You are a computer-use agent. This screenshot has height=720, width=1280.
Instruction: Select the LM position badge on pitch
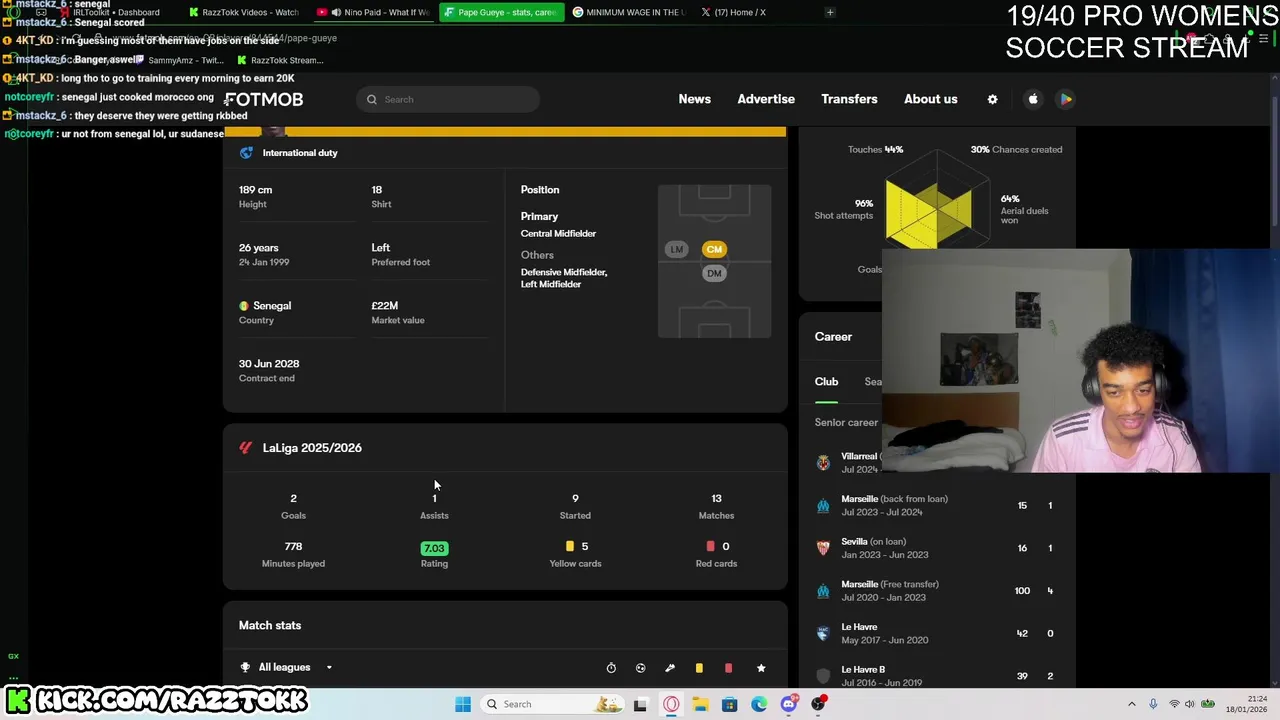pos(677,249)
